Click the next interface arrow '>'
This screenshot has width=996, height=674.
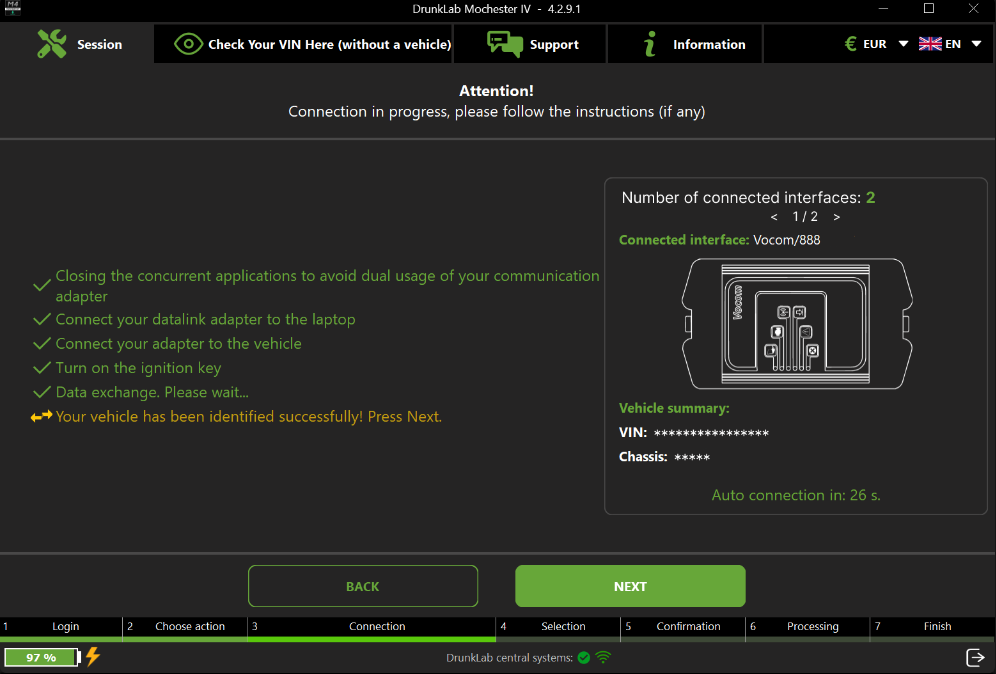click(x=837, y=217)
